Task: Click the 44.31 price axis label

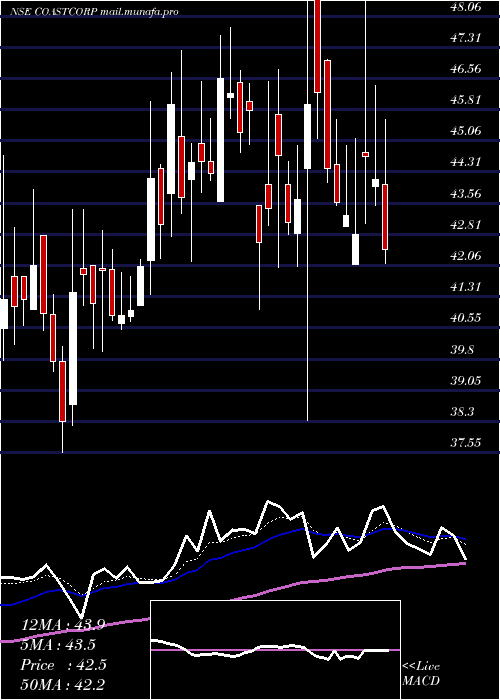Action: click(466, 162)
